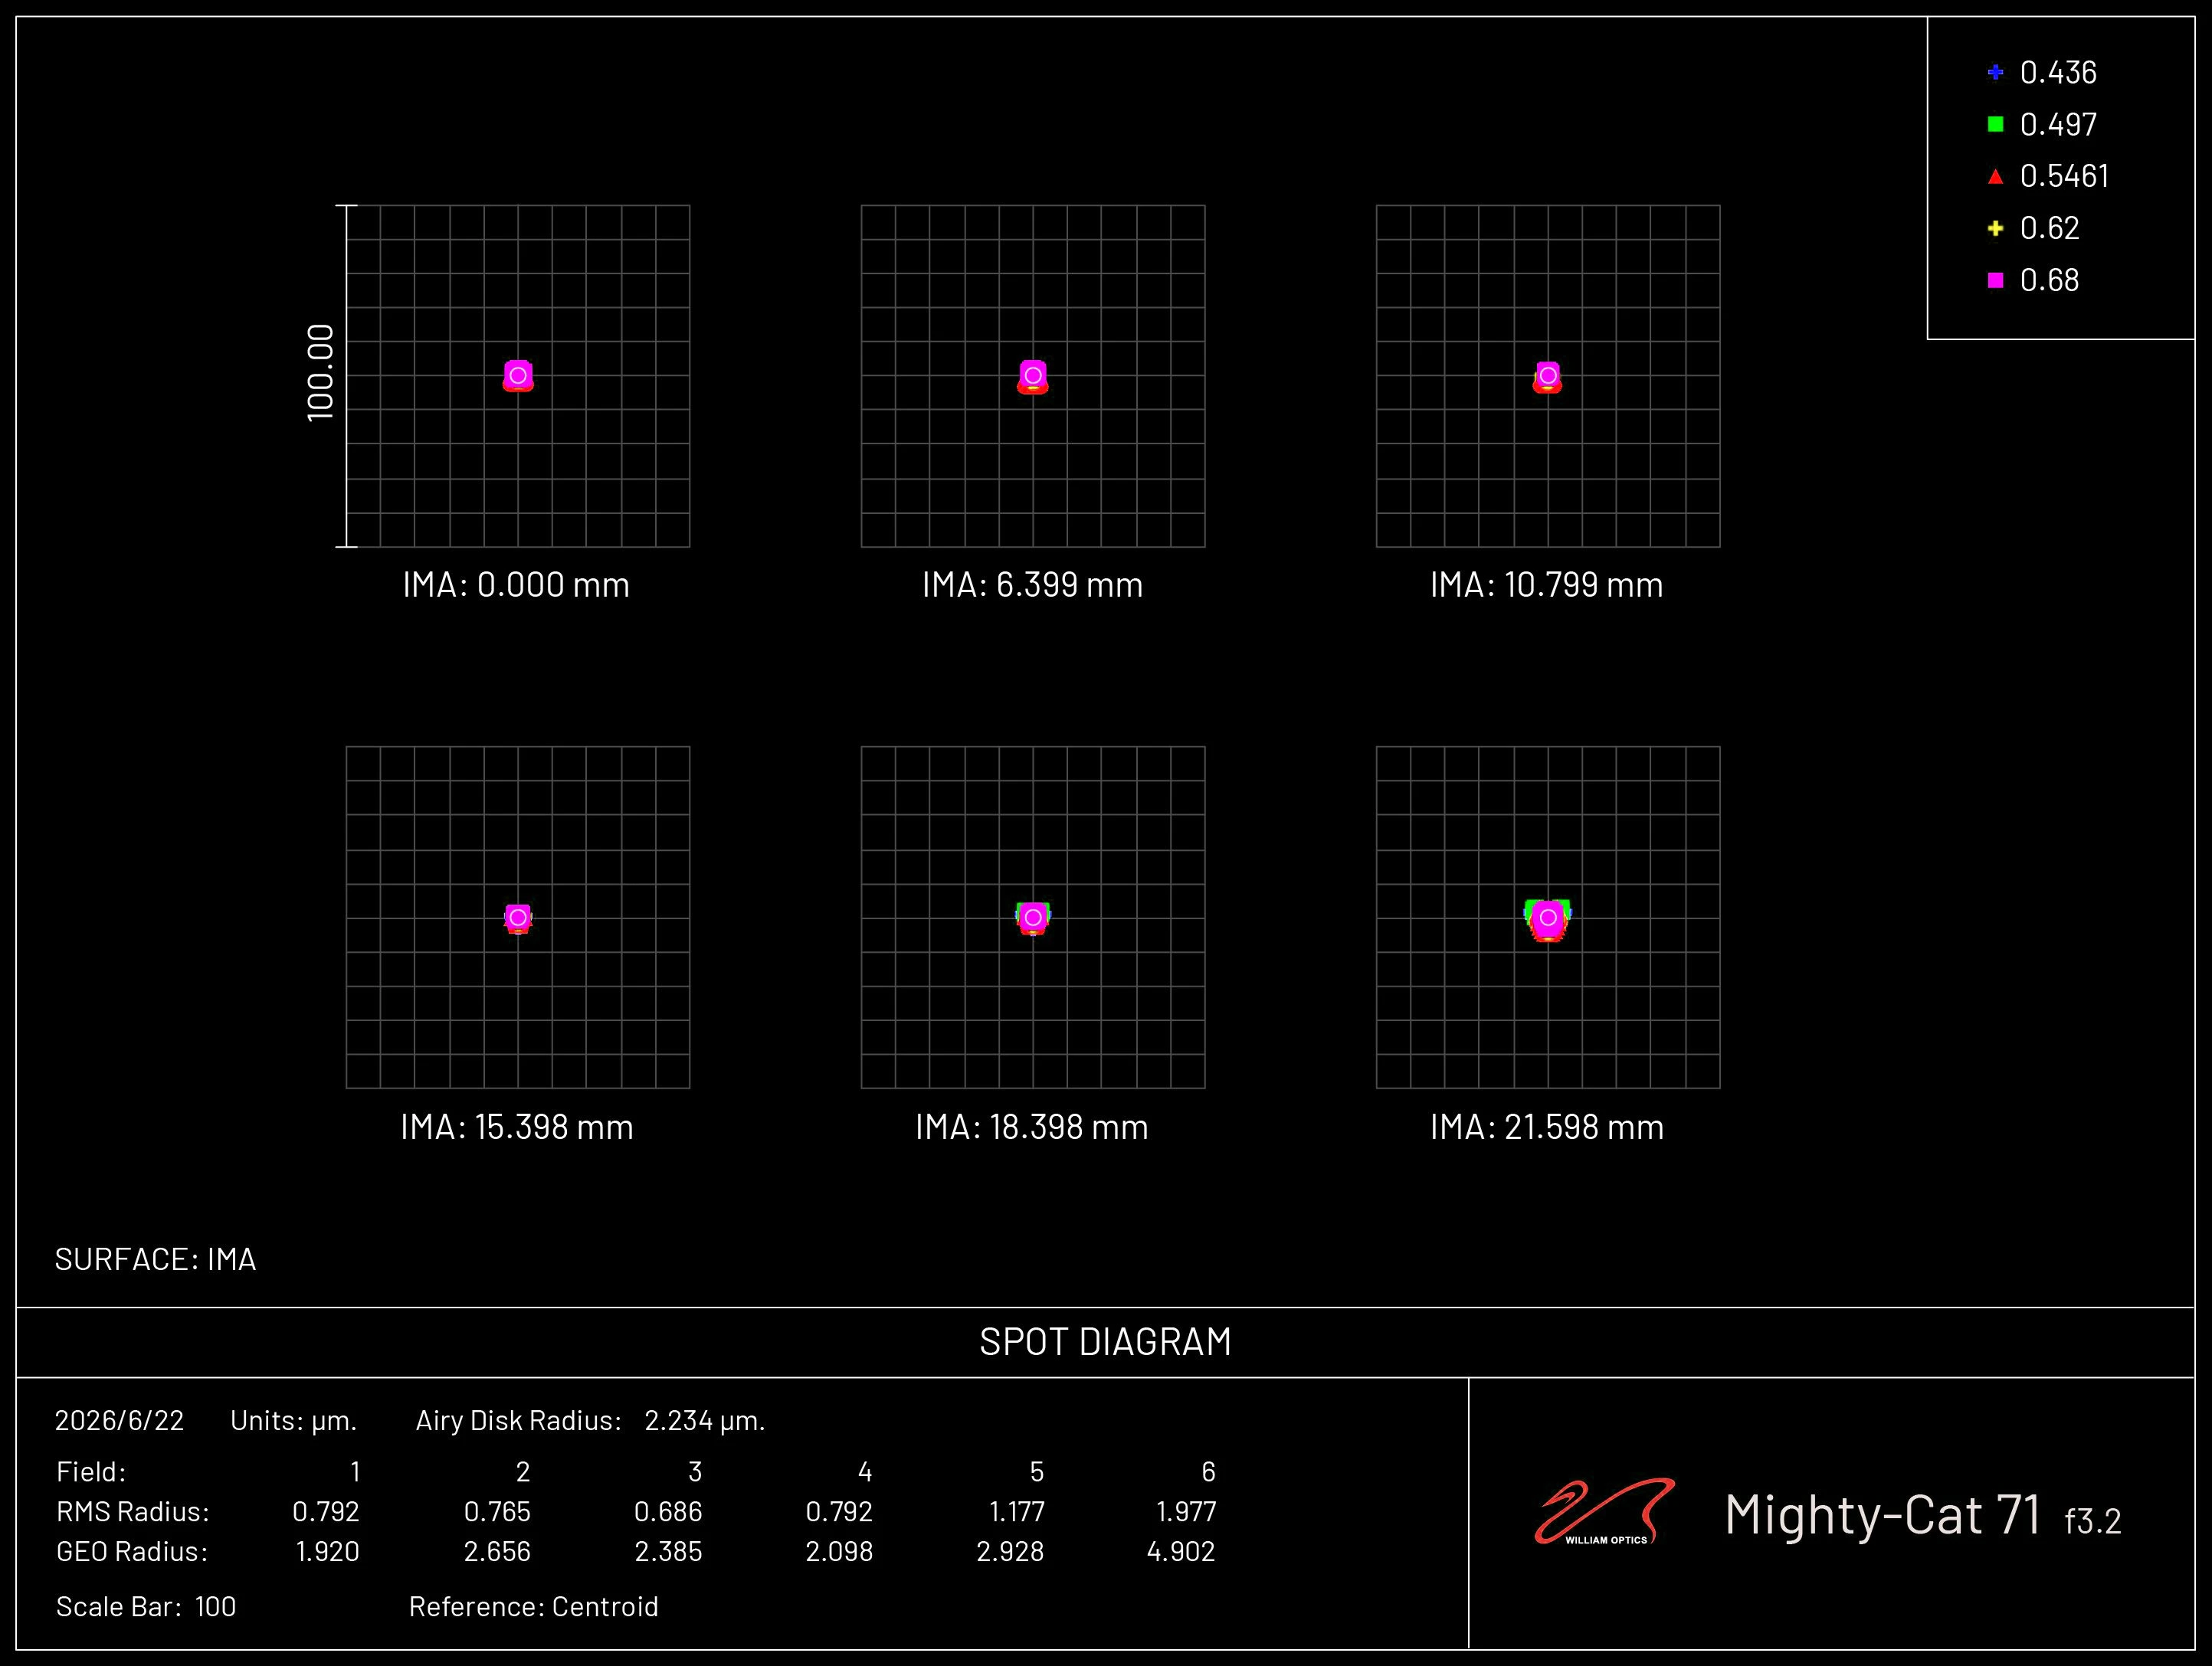Click the 'IMA: 6.399 mm' label
2212x1666 pixels.
[1032, 585]
